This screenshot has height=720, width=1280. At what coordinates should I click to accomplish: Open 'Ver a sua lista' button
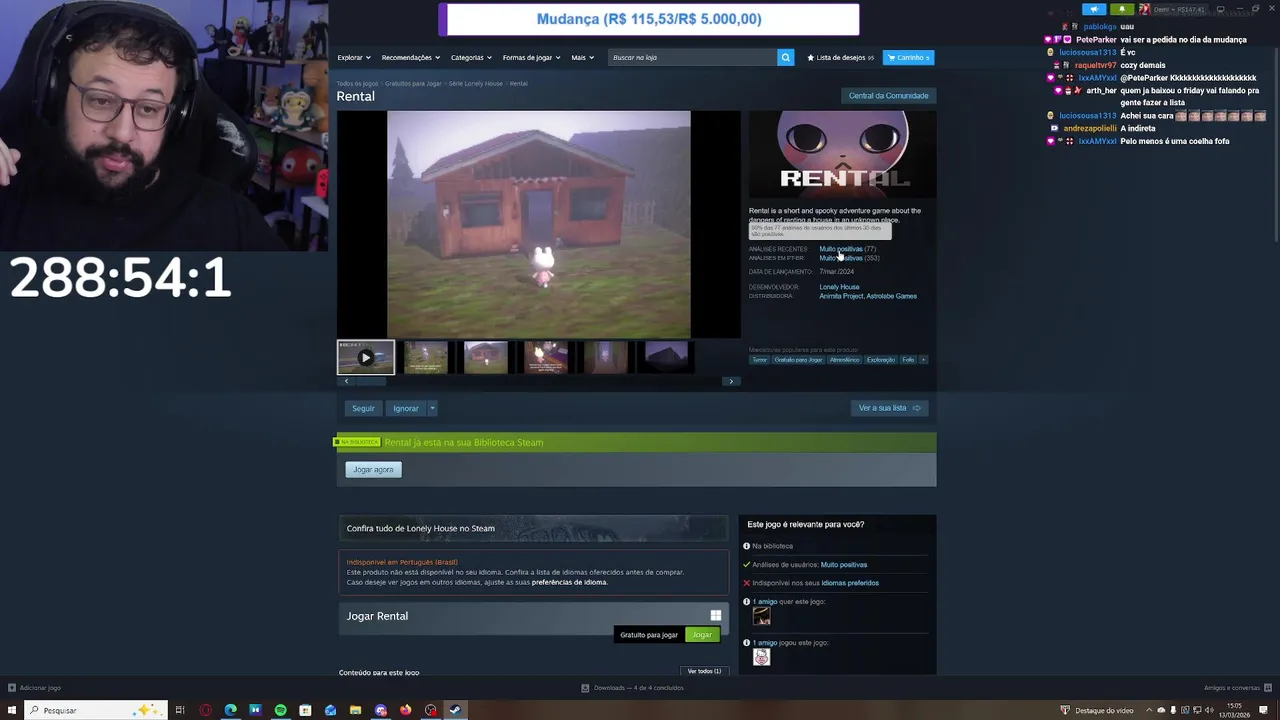[889, 408]
